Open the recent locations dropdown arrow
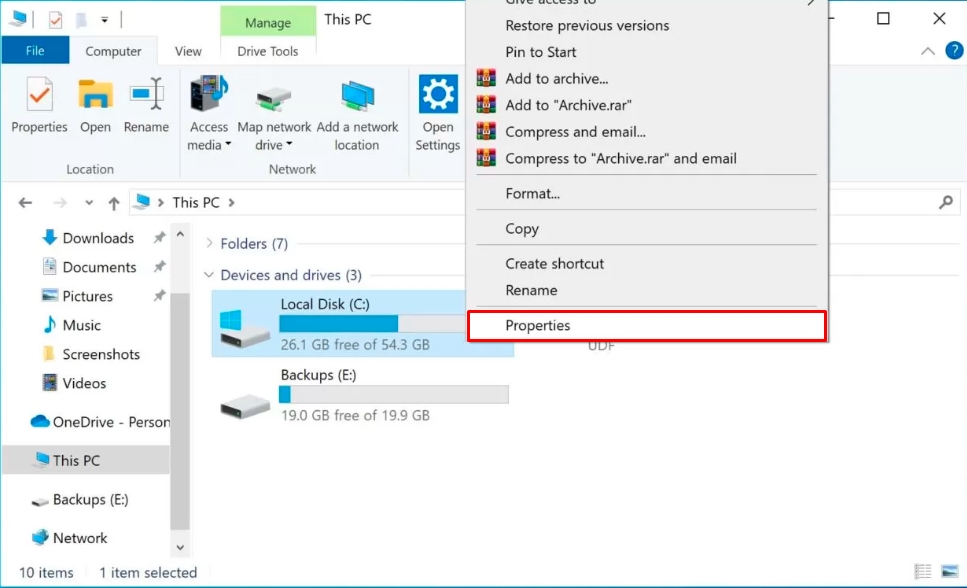Viewport: 967px width, 588px height. point(89,202)
